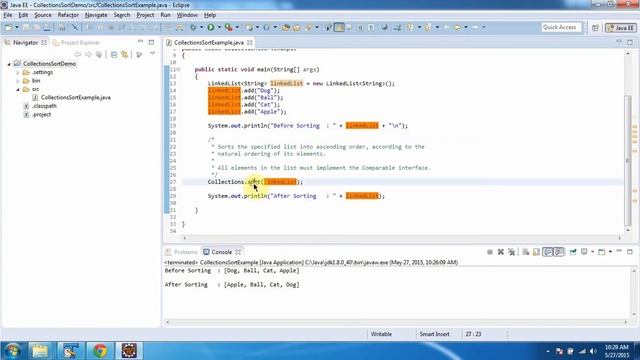640x360 pixels.
Task: Open the Navigate menu
Action: (x=96, y=15)
